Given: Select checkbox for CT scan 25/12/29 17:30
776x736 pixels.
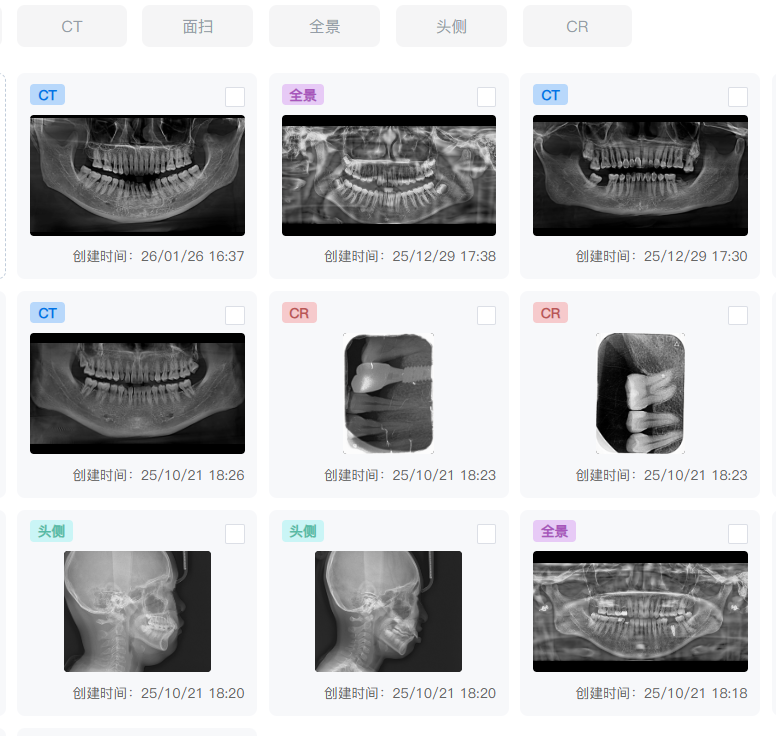Looking at the screenshot, I should (x=738, y=97).
